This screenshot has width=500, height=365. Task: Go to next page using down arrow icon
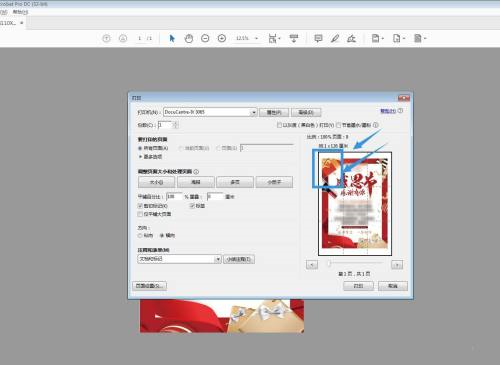[123, 39]
